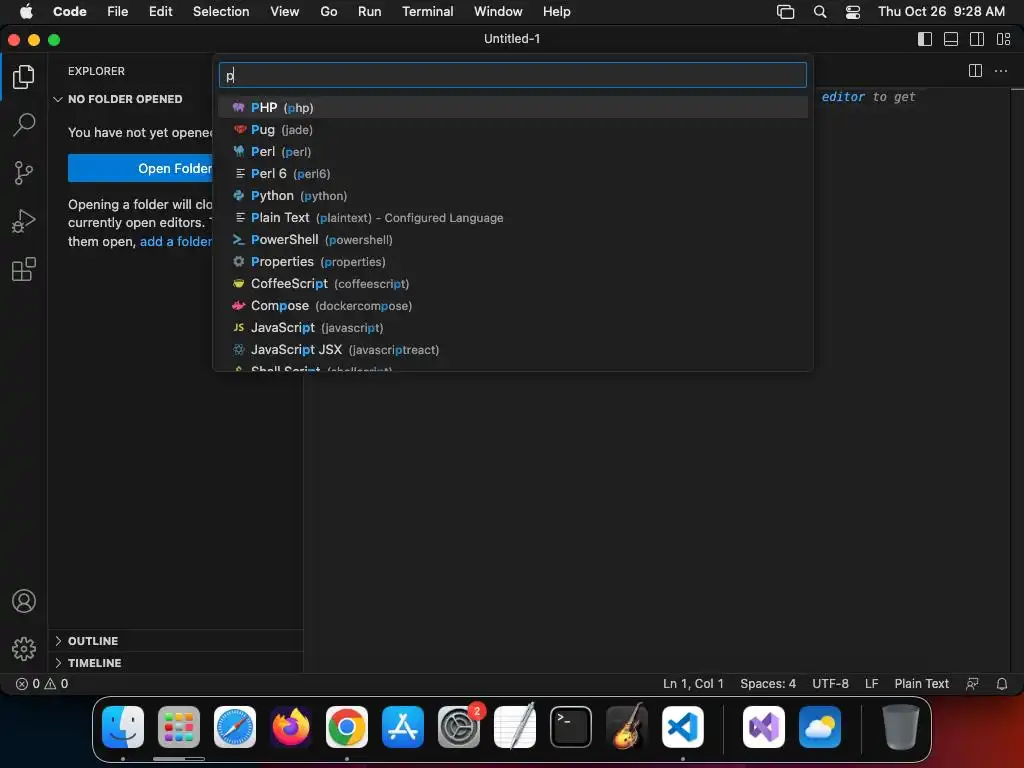Open the Terminal menu
Image resolution: width=1024 pixels, height=768 pixels.
(x=427, y=12)
